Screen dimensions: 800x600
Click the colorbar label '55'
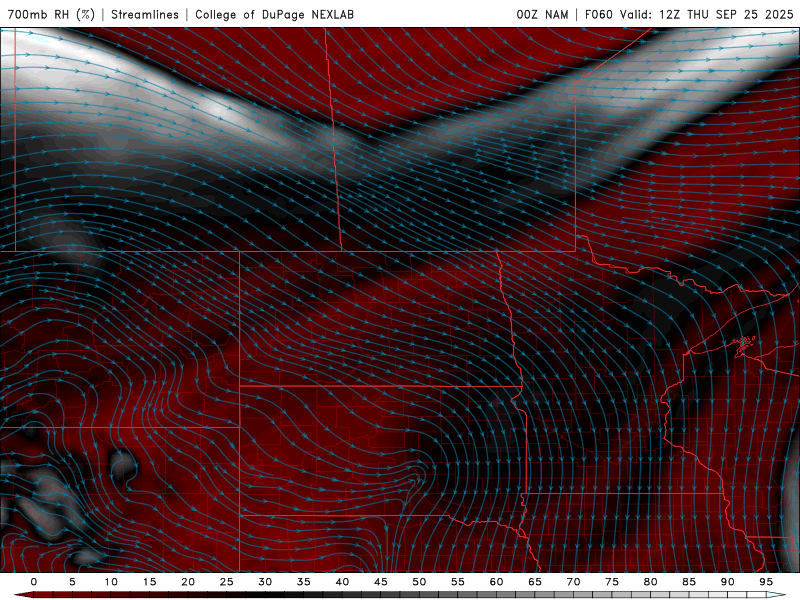pos(458,582)
